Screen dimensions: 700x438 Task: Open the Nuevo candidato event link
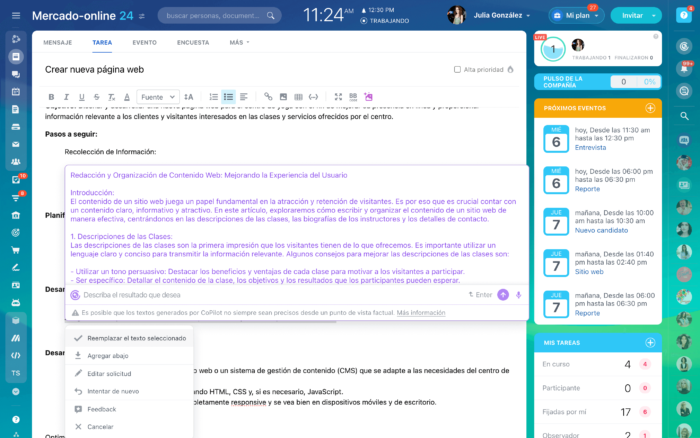coord(601,230)
